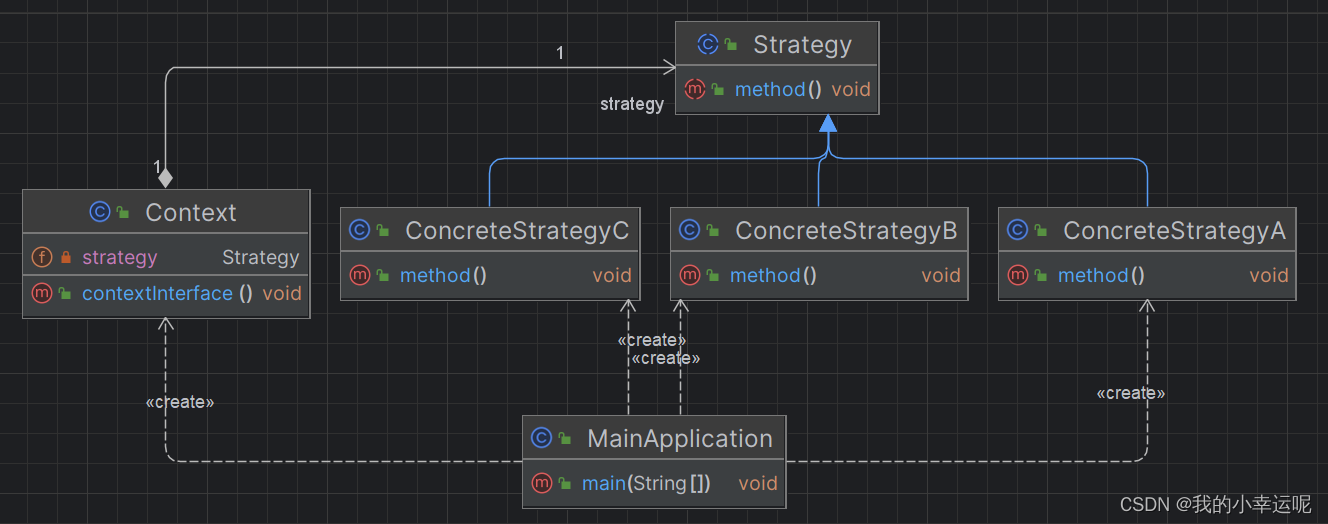Click the red field icon beside strategy

click(x=42, y=257)
